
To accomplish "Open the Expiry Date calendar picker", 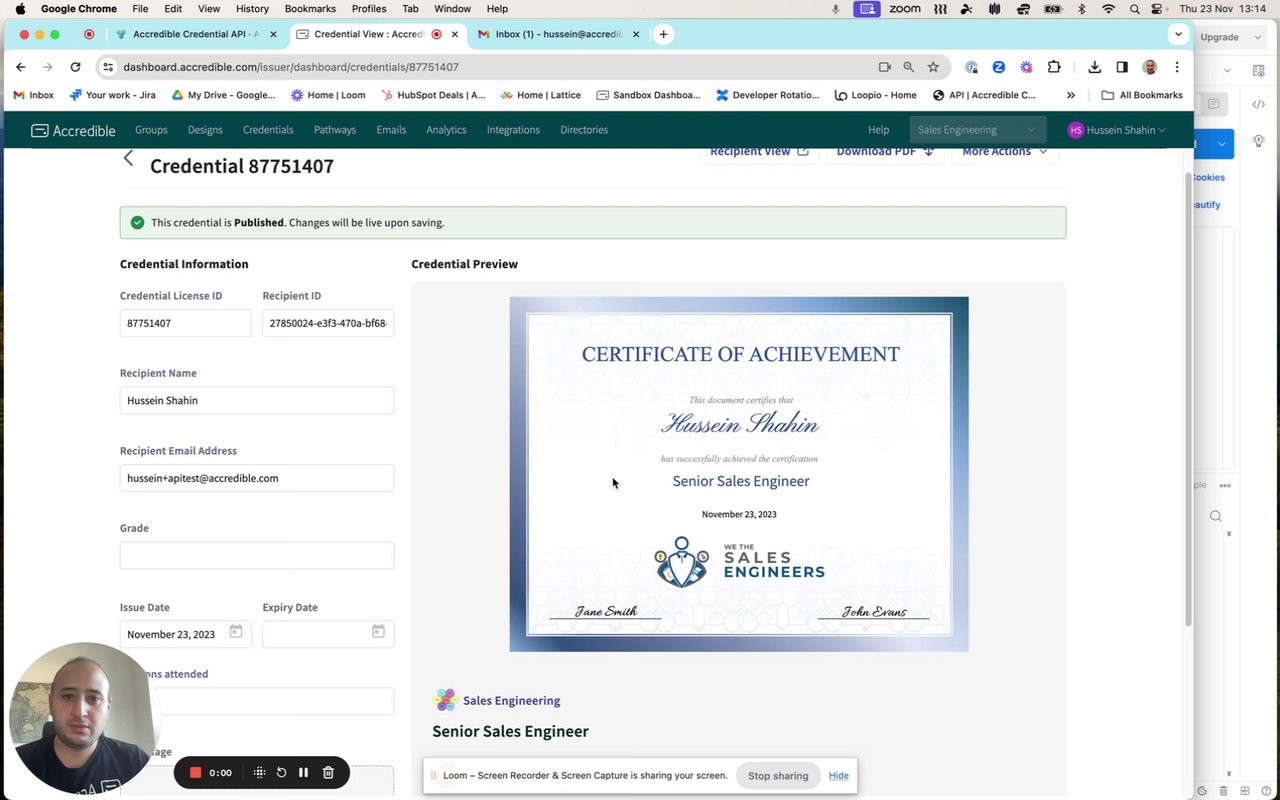I will pos(378,632).
